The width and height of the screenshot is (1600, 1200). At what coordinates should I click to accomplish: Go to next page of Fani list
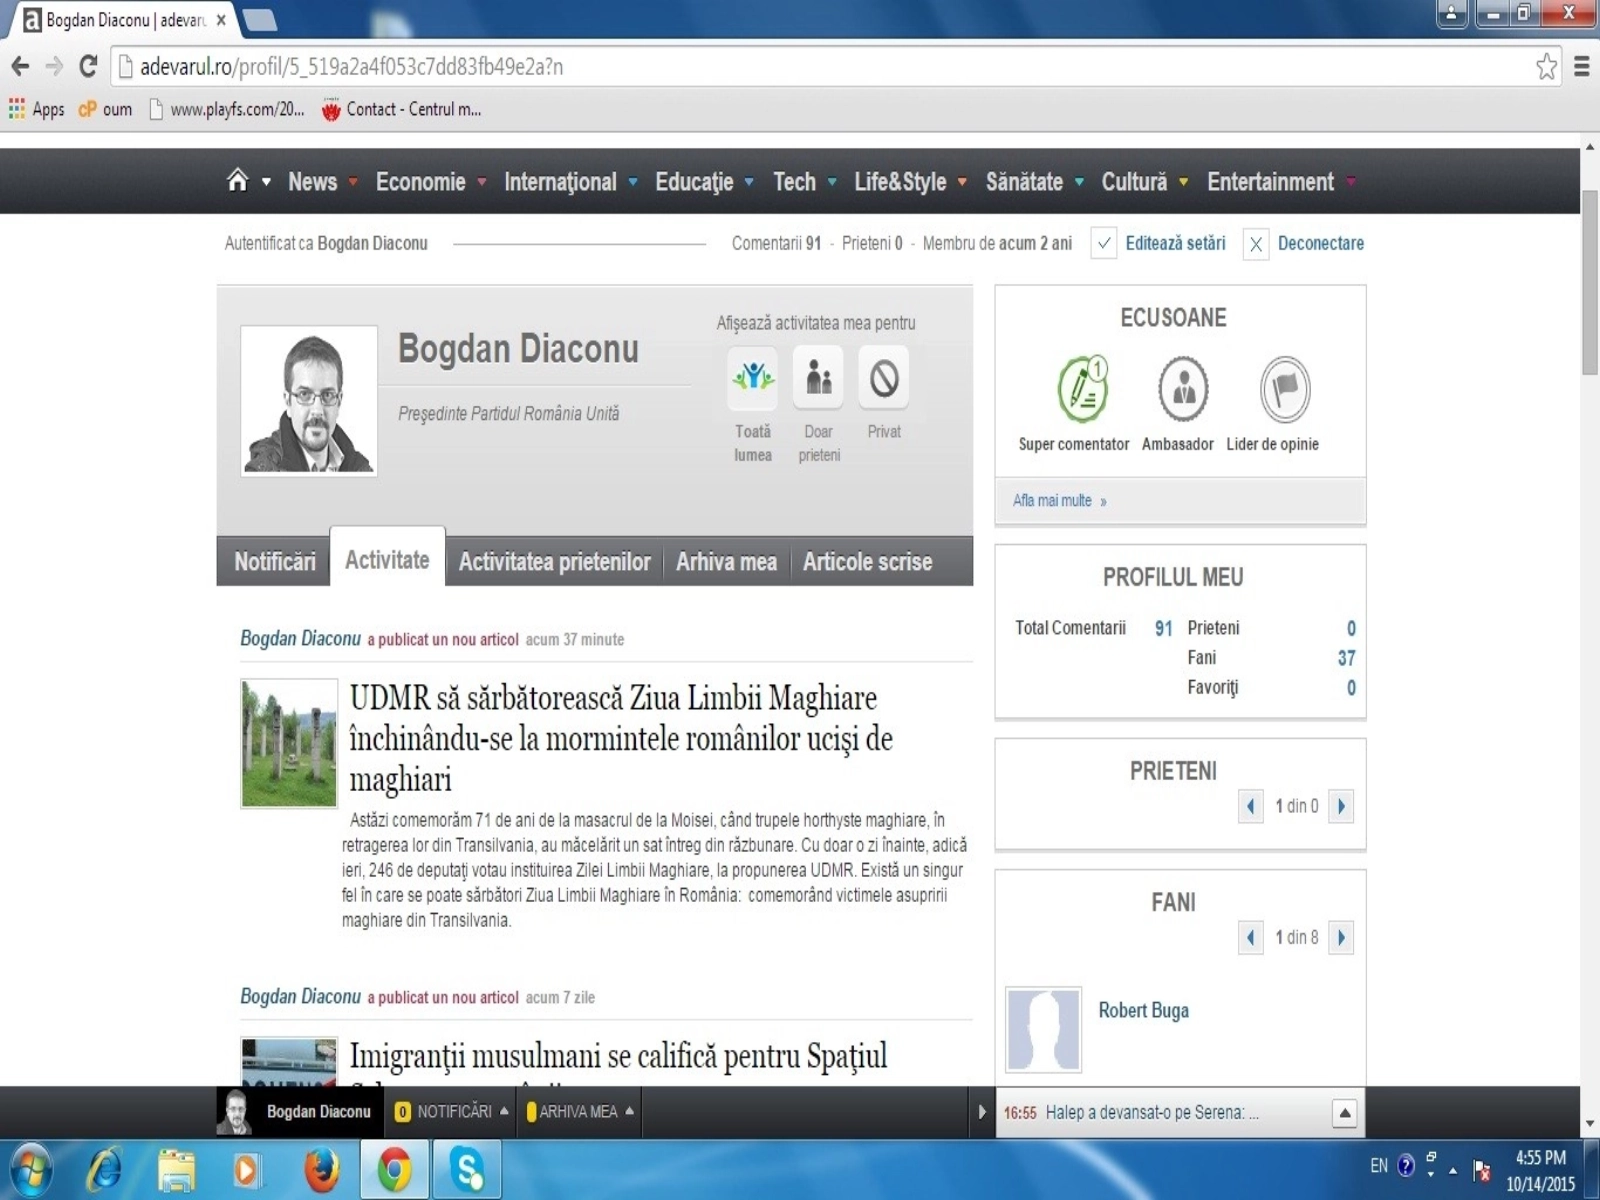tap(1341, 937)
